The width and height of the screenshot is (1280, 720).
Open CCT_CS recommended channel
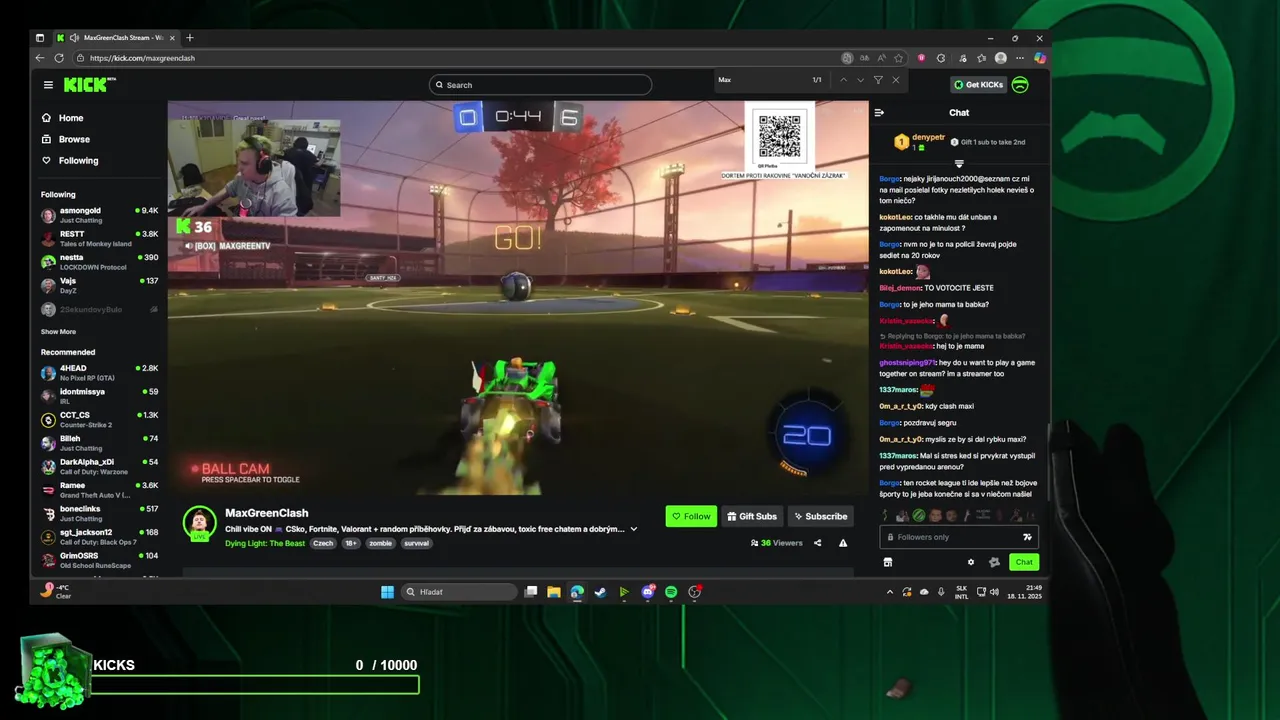click(99, 419)
